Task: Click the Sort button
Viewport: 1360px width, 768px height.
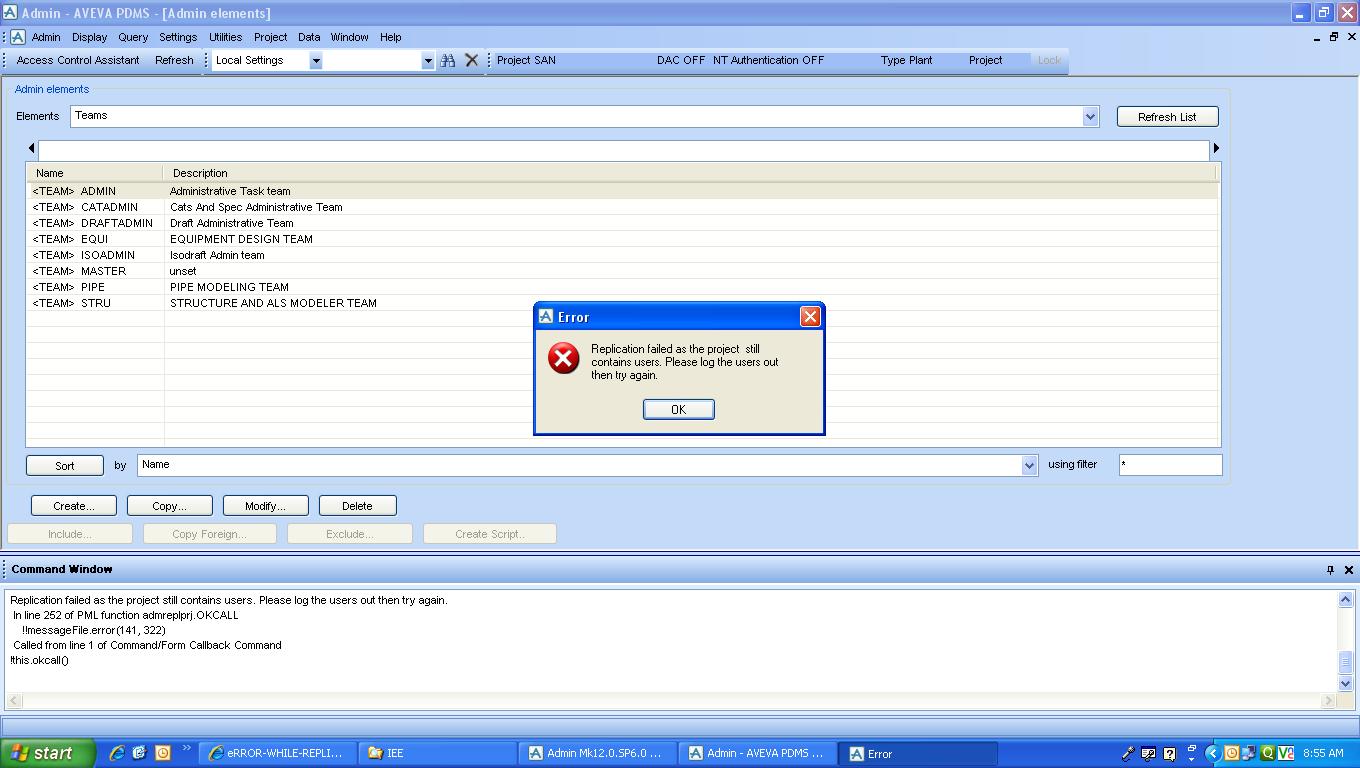Action: [x=65, y=466]
